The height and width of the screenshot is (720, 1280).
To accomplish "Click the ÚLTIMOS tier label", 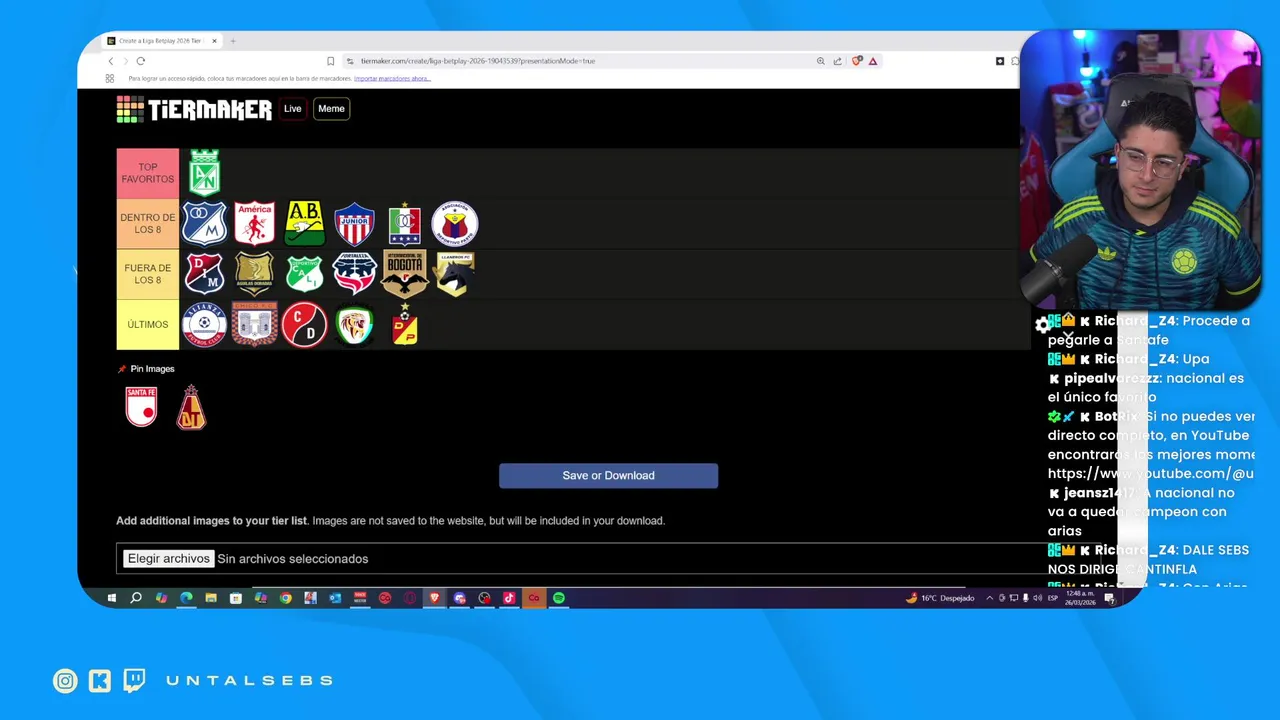I will (148, 325).
